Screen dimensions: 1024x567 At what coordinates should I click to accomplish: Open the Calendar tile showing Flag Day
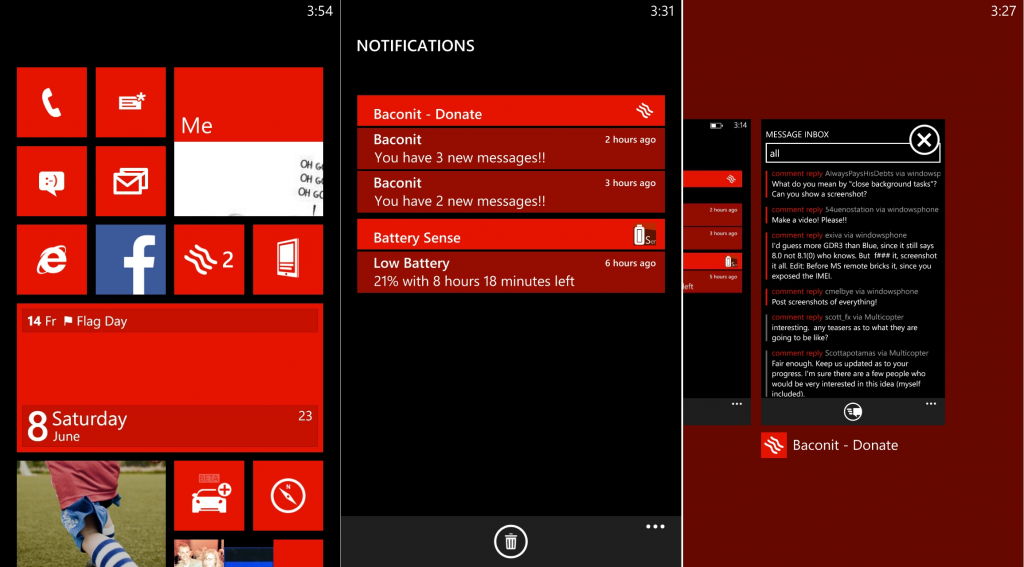(x=170, y=378)
